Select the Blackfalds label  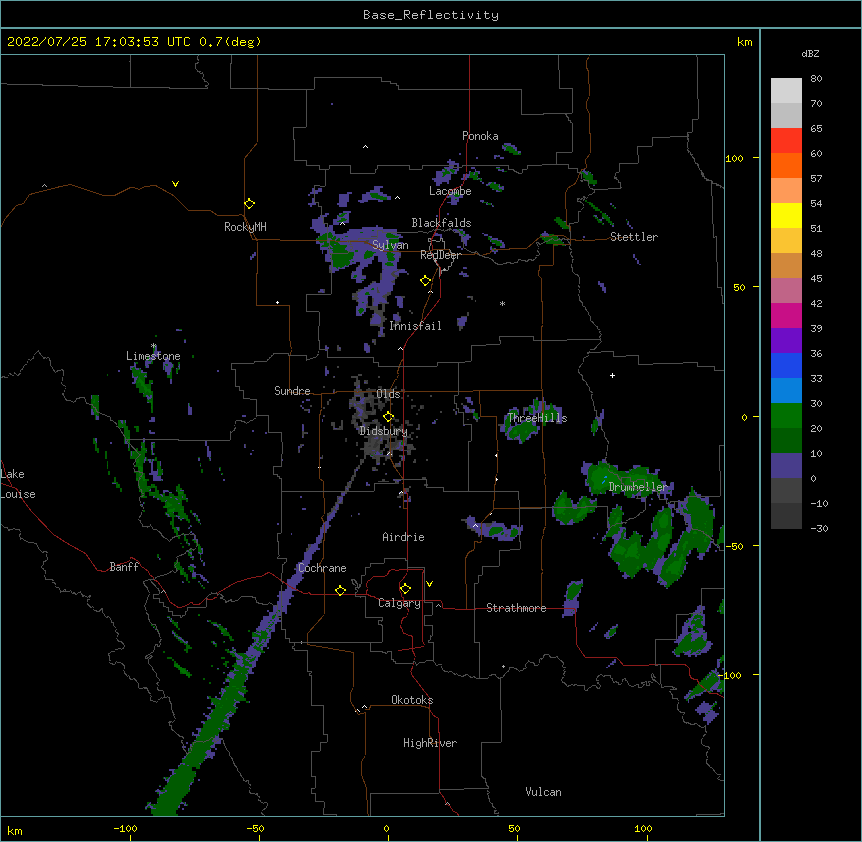click(441, 223)
